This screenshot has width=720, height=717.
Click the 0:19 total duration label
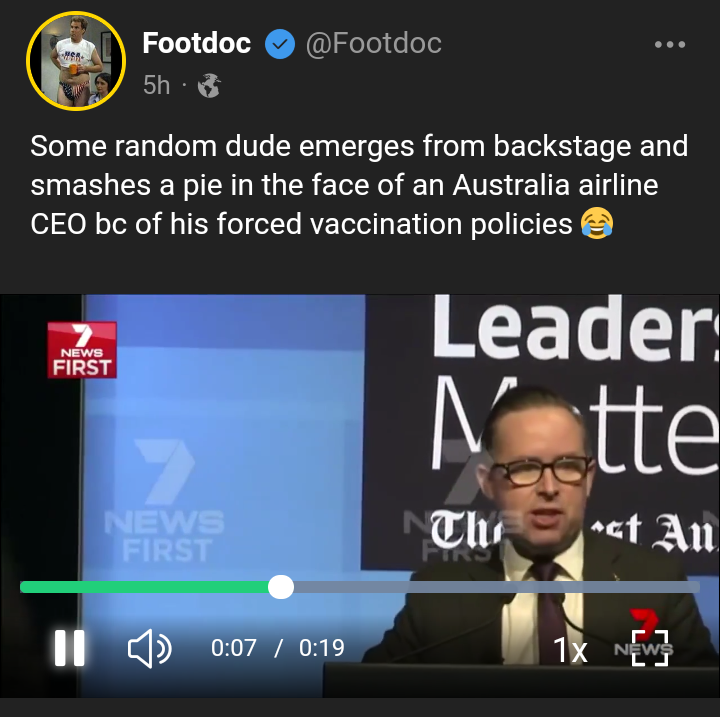[x=321, y=648]
